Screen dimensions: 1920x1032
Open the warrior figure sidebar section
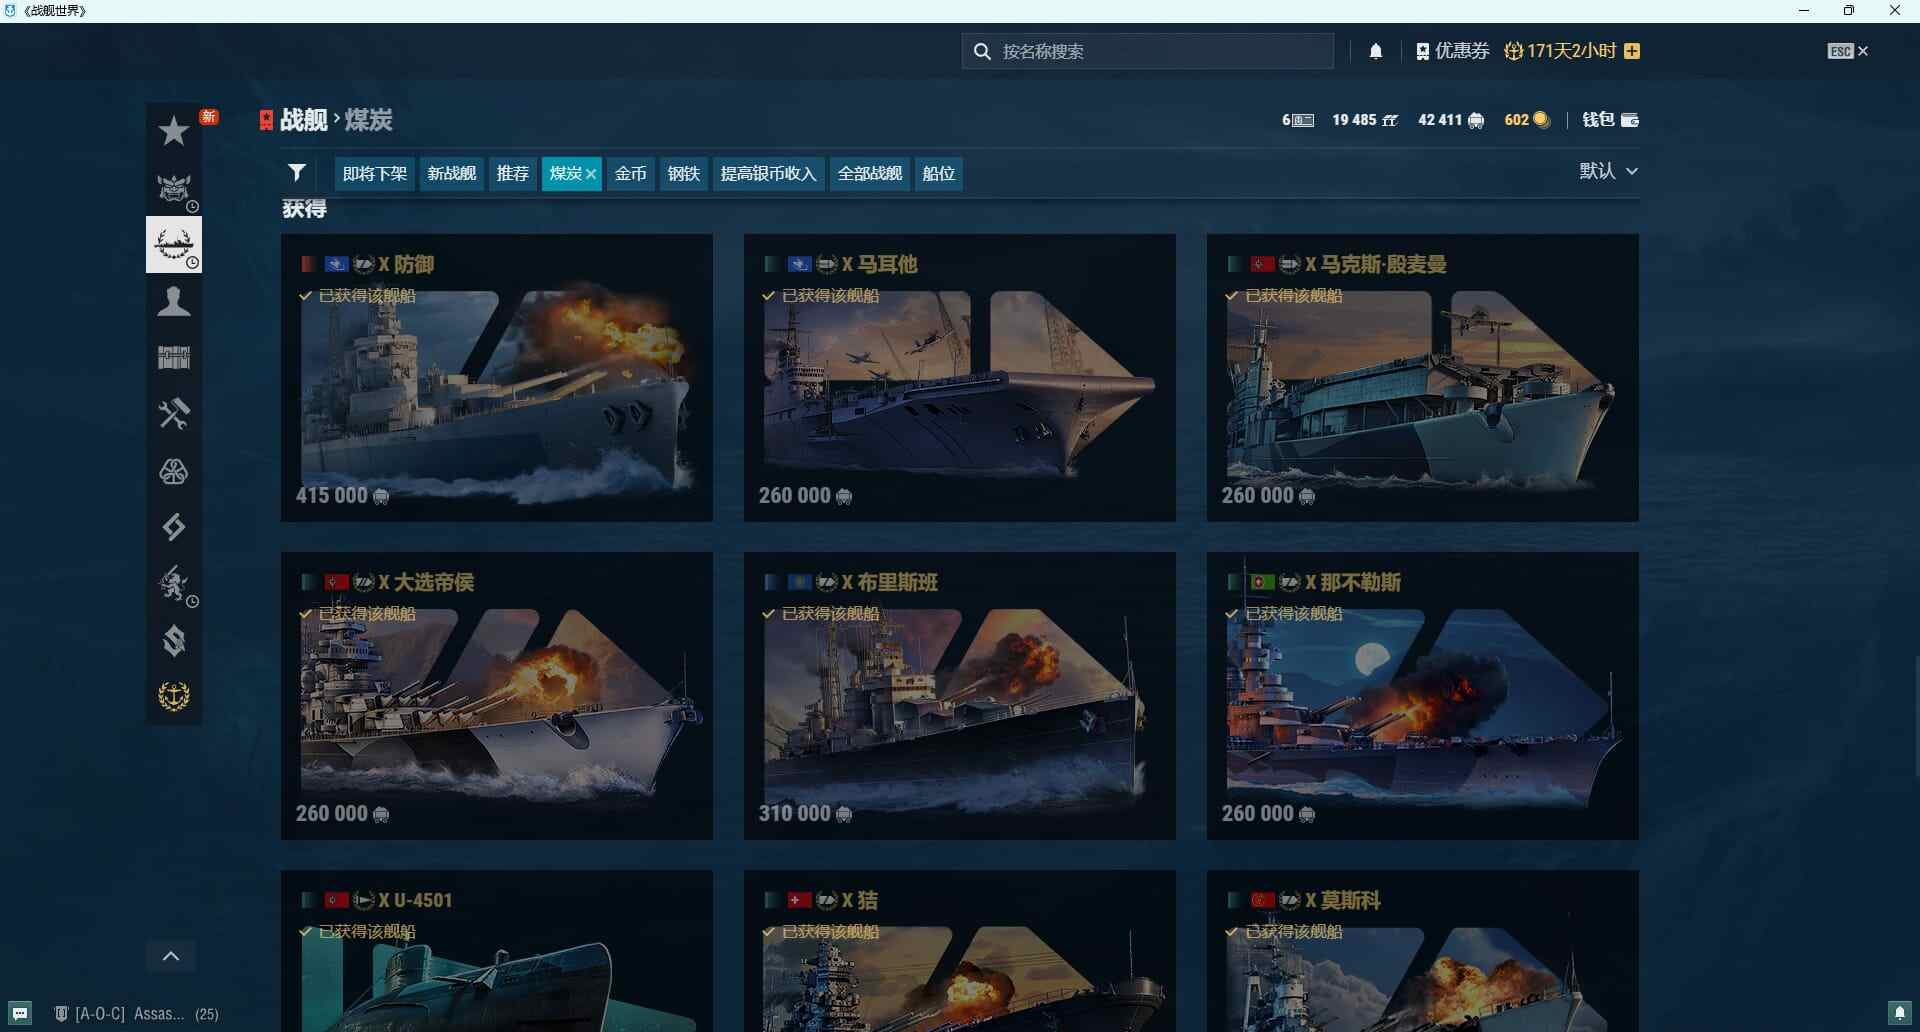174,584
